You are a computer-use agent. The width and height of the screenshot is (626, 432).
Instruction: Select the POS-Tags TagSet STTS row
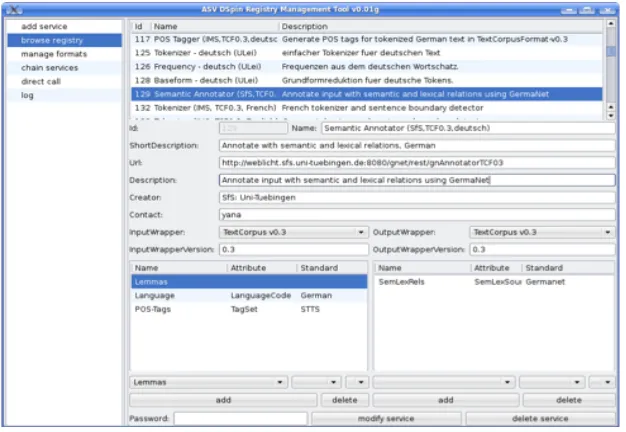click(249, 309)
